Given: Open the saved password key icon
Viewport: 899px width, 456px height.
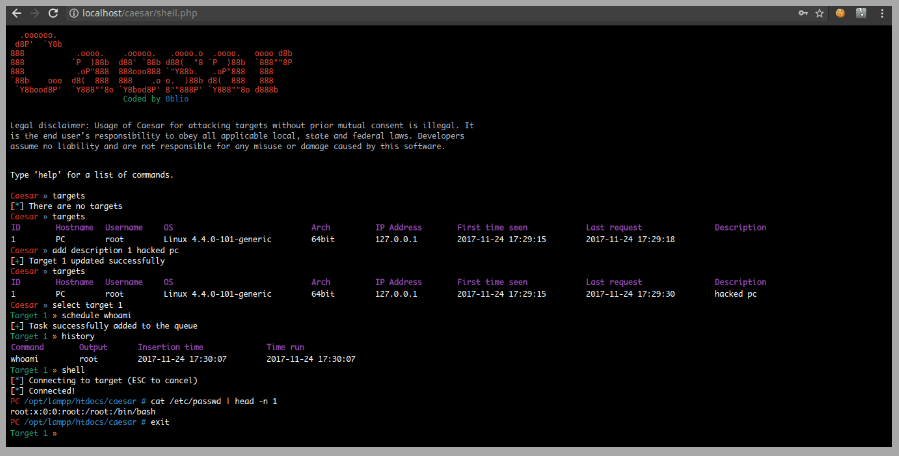Looking at the screenshot, I should click(804, 13).
